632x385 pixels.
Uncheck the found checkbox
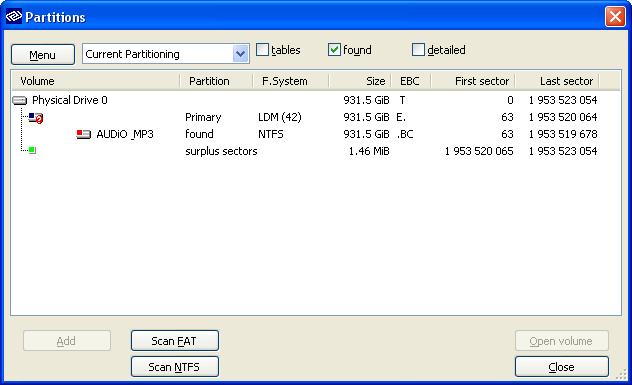coord(334,50)
